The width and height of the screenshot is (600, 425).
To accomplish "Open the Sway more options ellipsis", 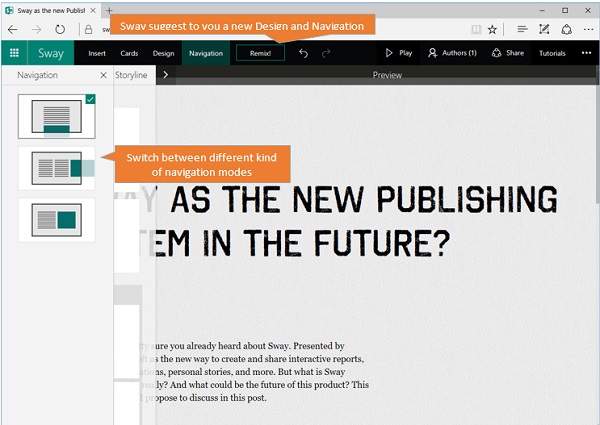I will [x=586, y=53].
